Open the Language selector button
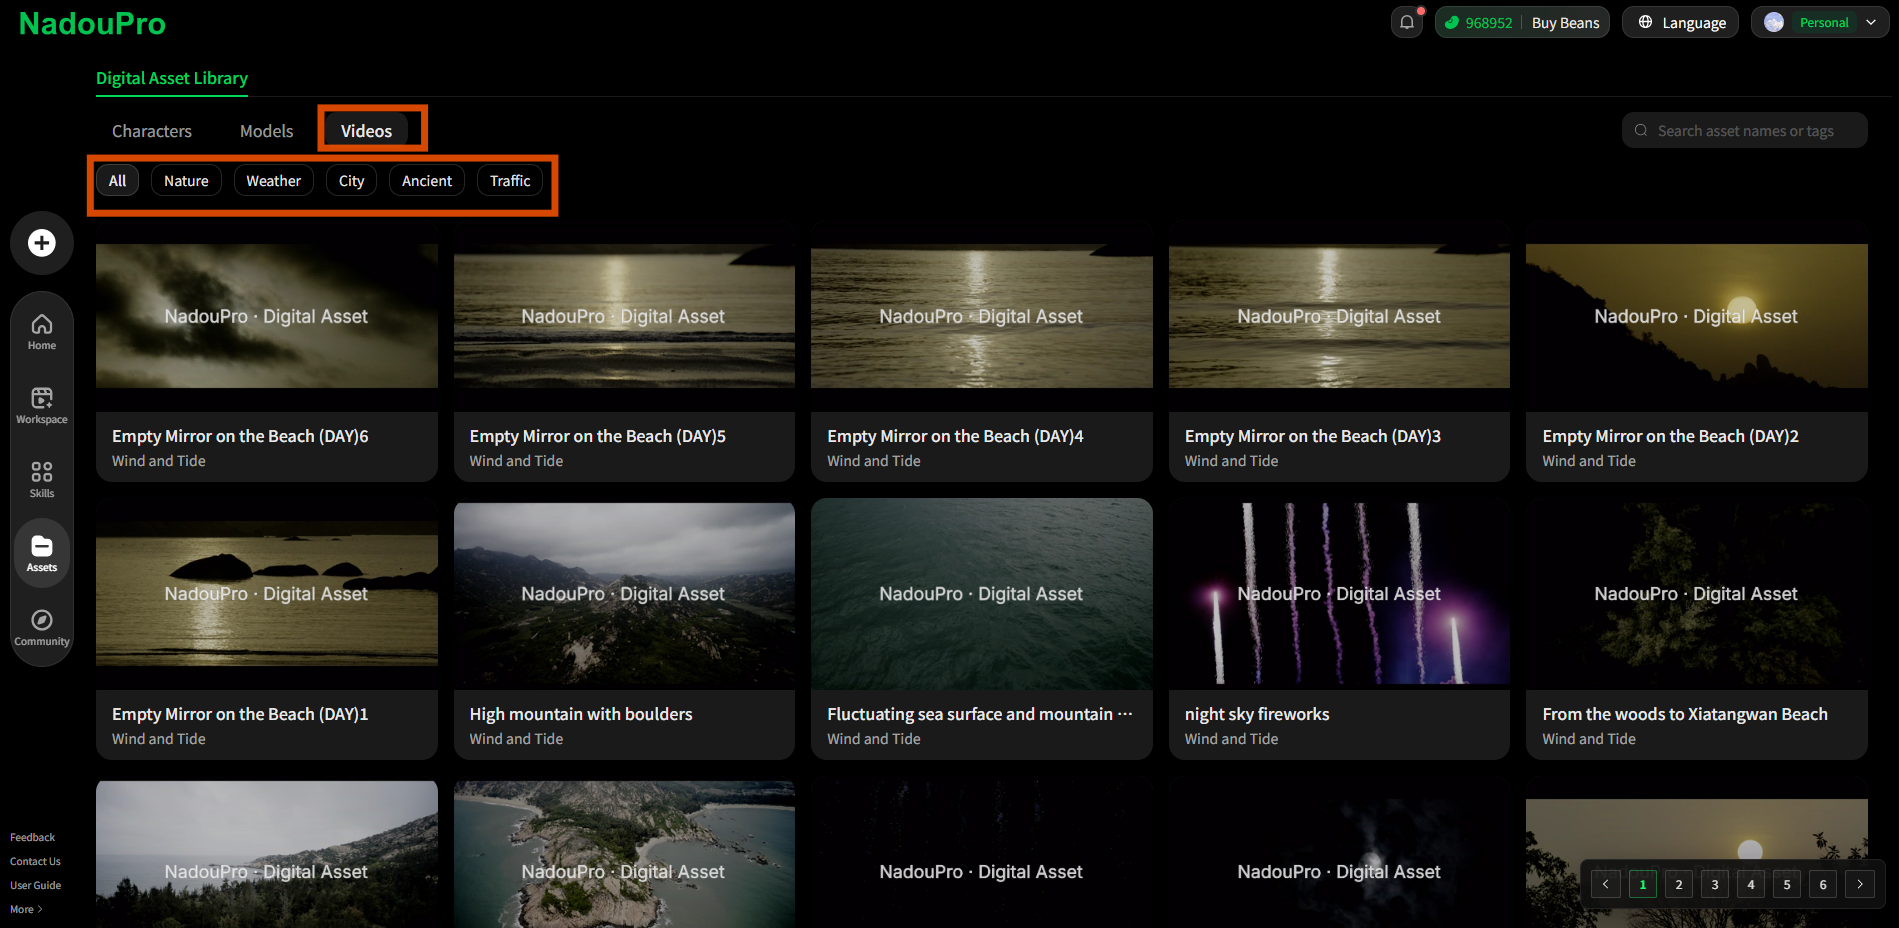Screen dimensions: 1899x928 click(x=1681, y=22)
